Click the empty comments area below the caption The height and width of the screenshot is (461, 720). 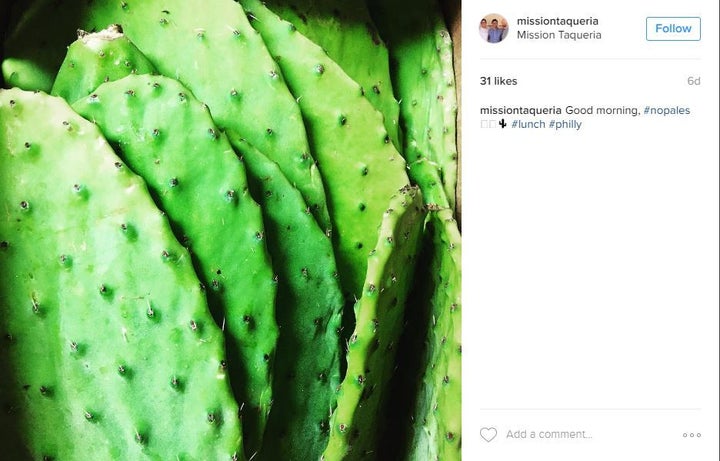pos(590,271)
